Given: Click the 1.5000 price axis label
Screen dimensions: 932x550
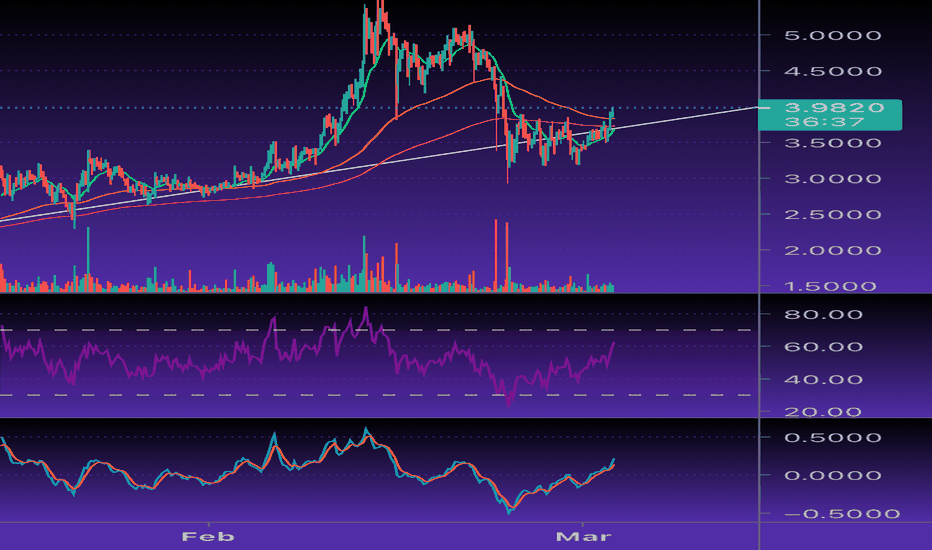Looking at the screenshot, I should tap(830, 287).
